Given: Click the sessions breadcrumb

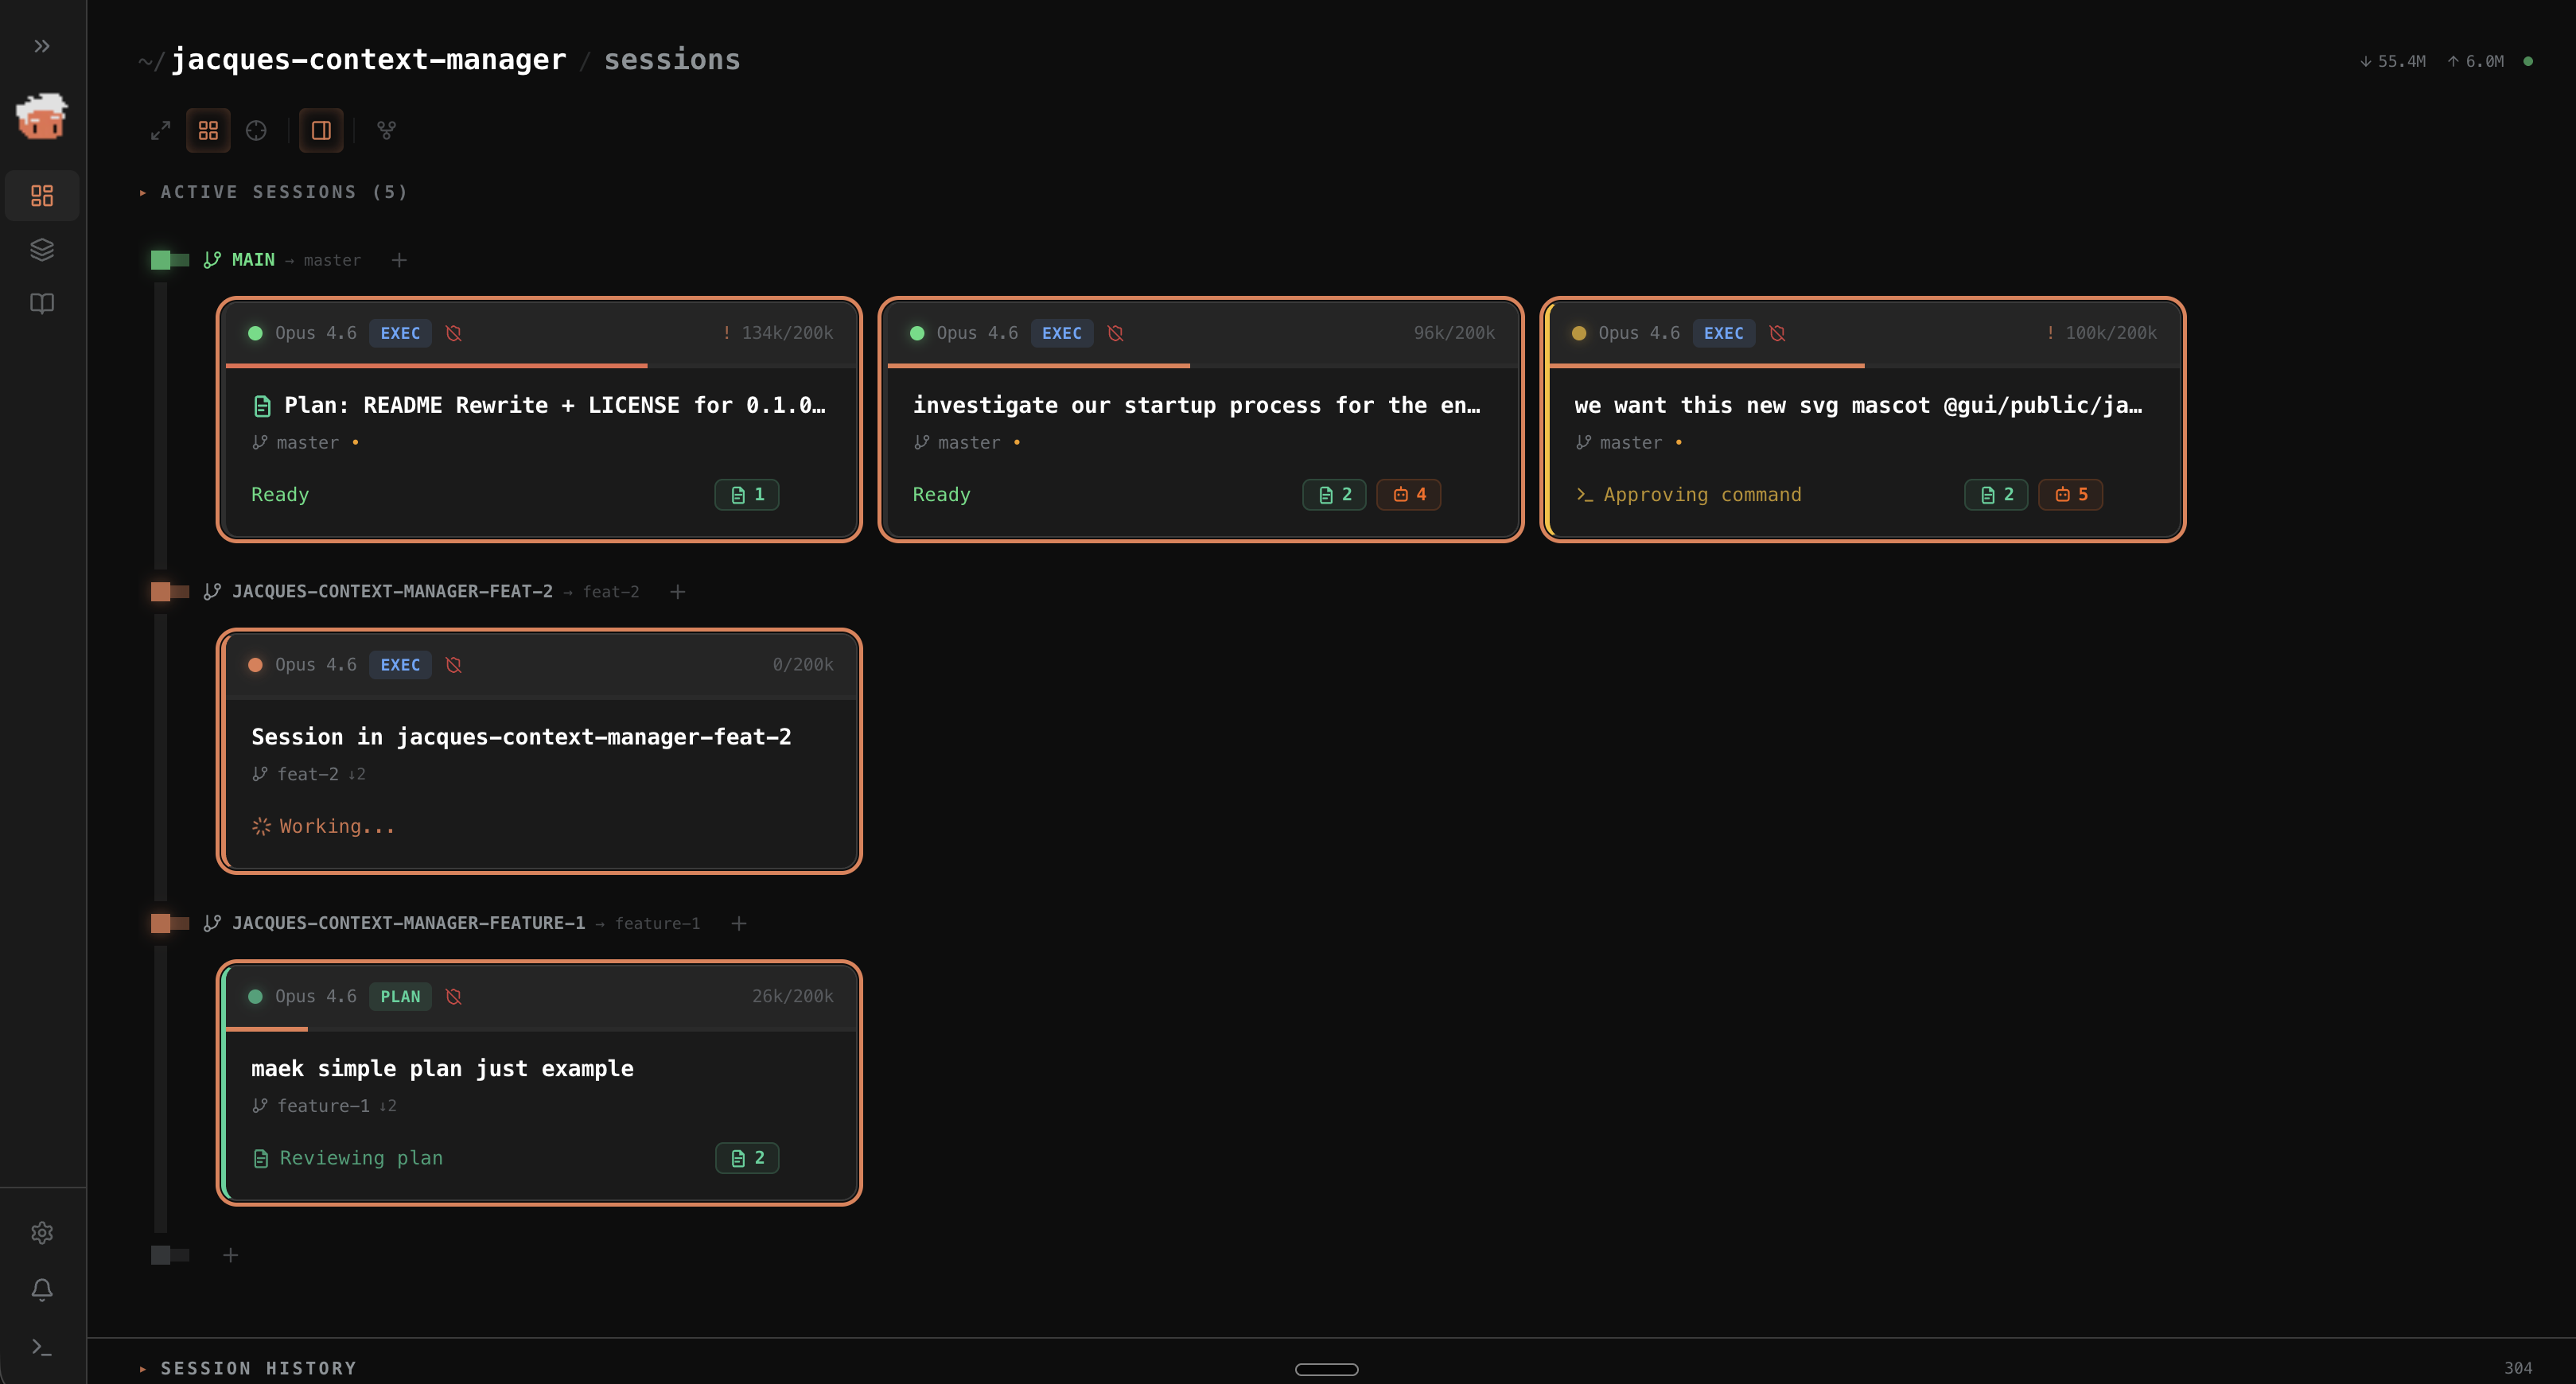Looking at the screenshot, I should click(672, 60).
